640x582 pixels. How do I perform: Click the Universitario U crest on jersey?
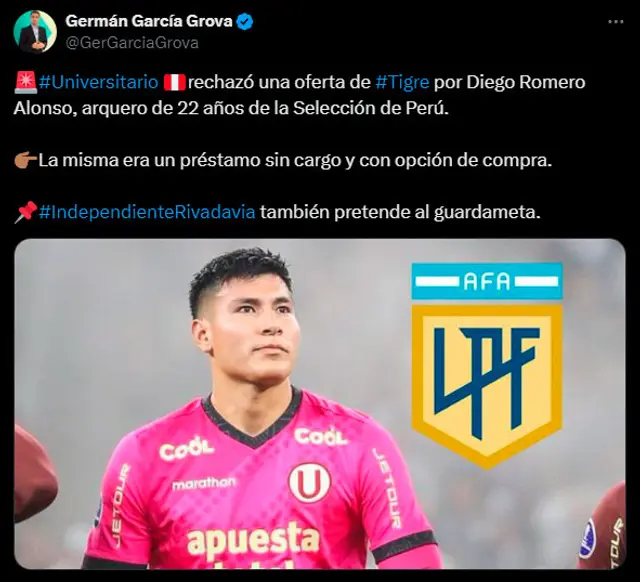click(309, 482)
